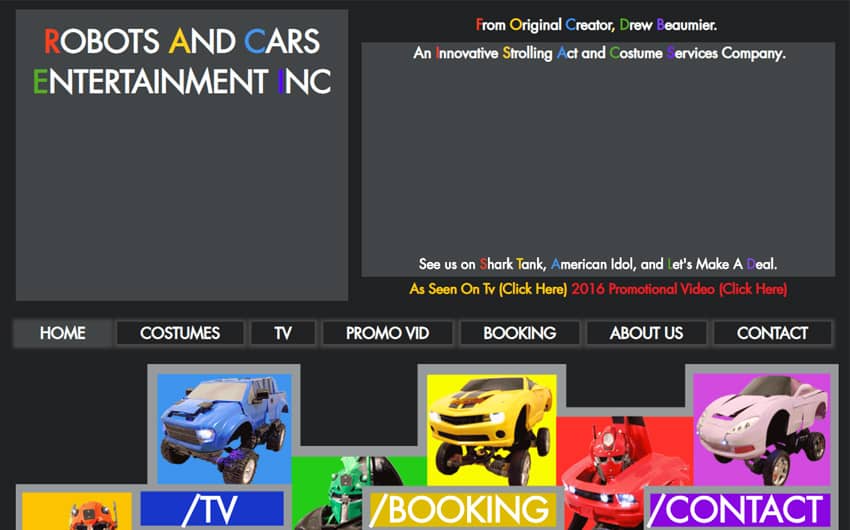The width and height of the screenshot is (850, 530).
Task: Click the yellow /BOOKING banner button
Action: pyautogui.click(x=462, y=510)
